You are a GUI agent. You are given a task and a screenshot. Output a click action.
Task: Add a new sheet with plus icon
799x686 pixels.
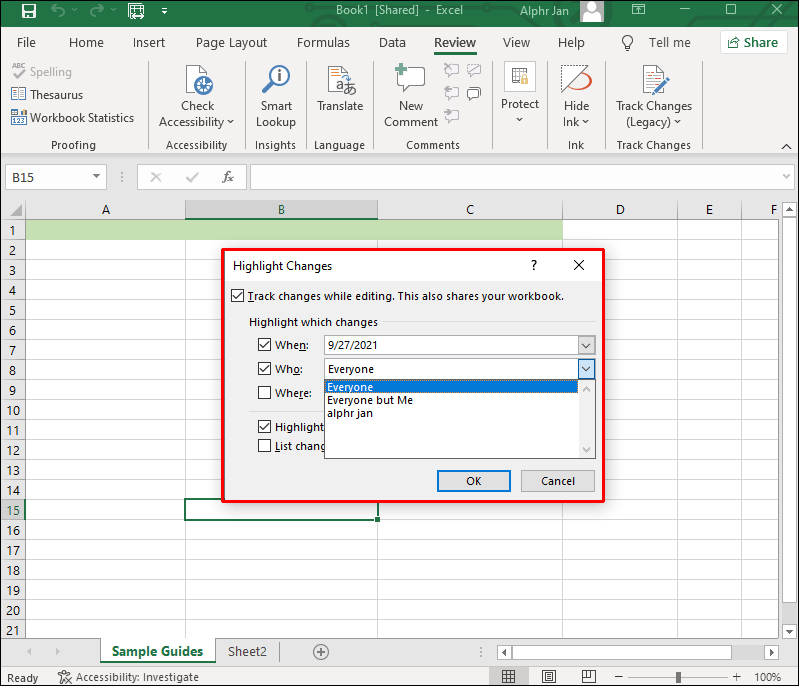point(321,652)
